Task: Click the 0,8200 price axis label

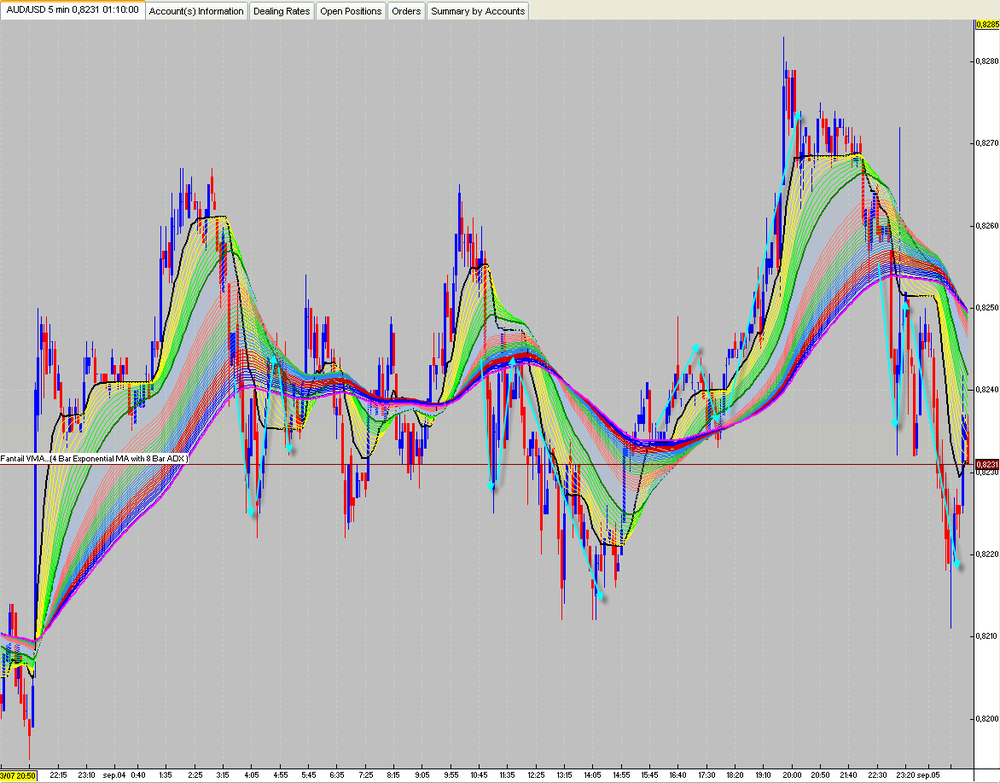Action: (986, 719)
